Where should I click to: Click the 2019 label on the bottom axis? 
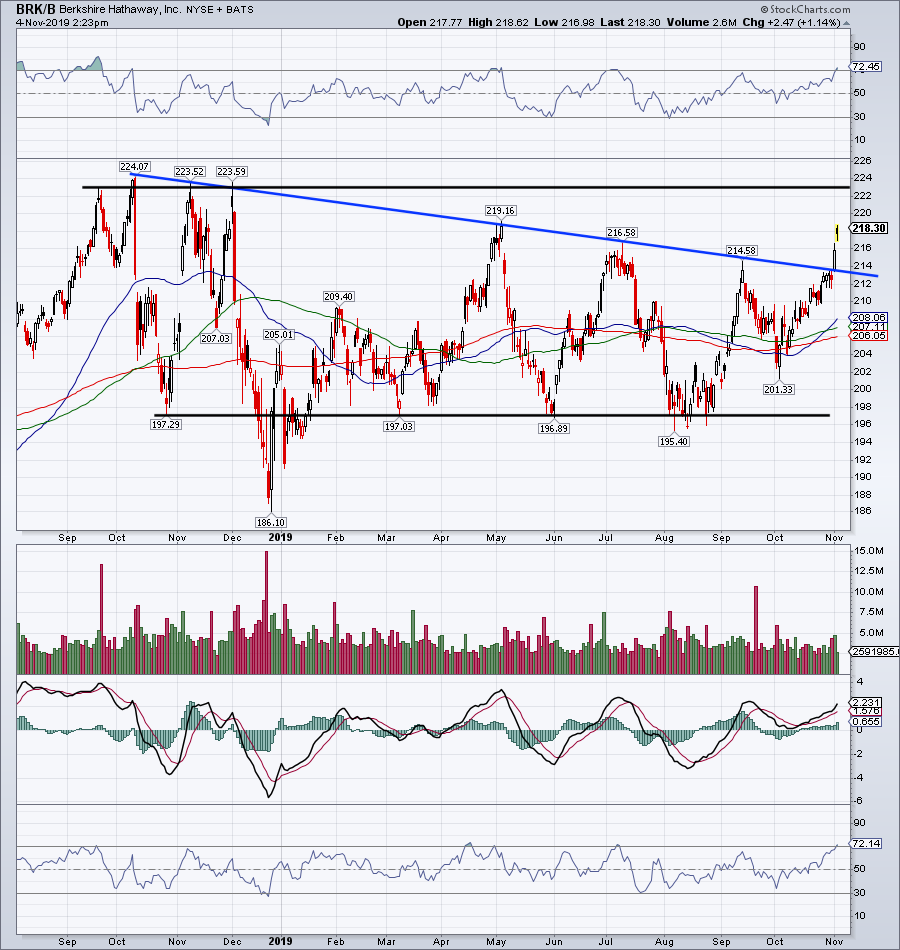280,942
